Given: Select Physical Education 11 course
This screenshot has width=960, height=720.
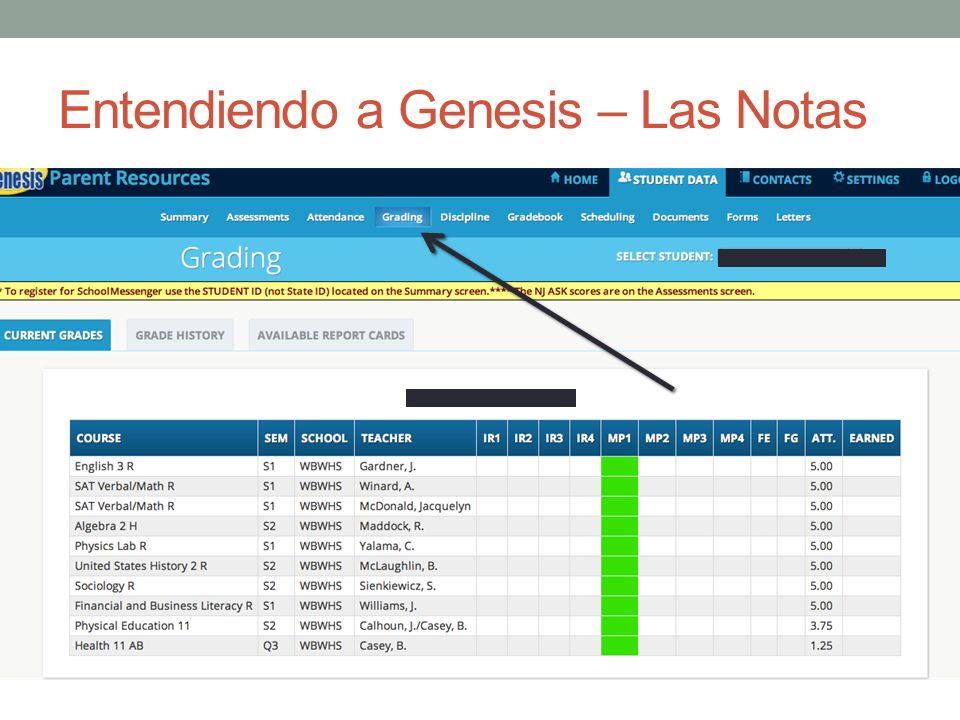Looking at the screenshot, I should (132, 626).
